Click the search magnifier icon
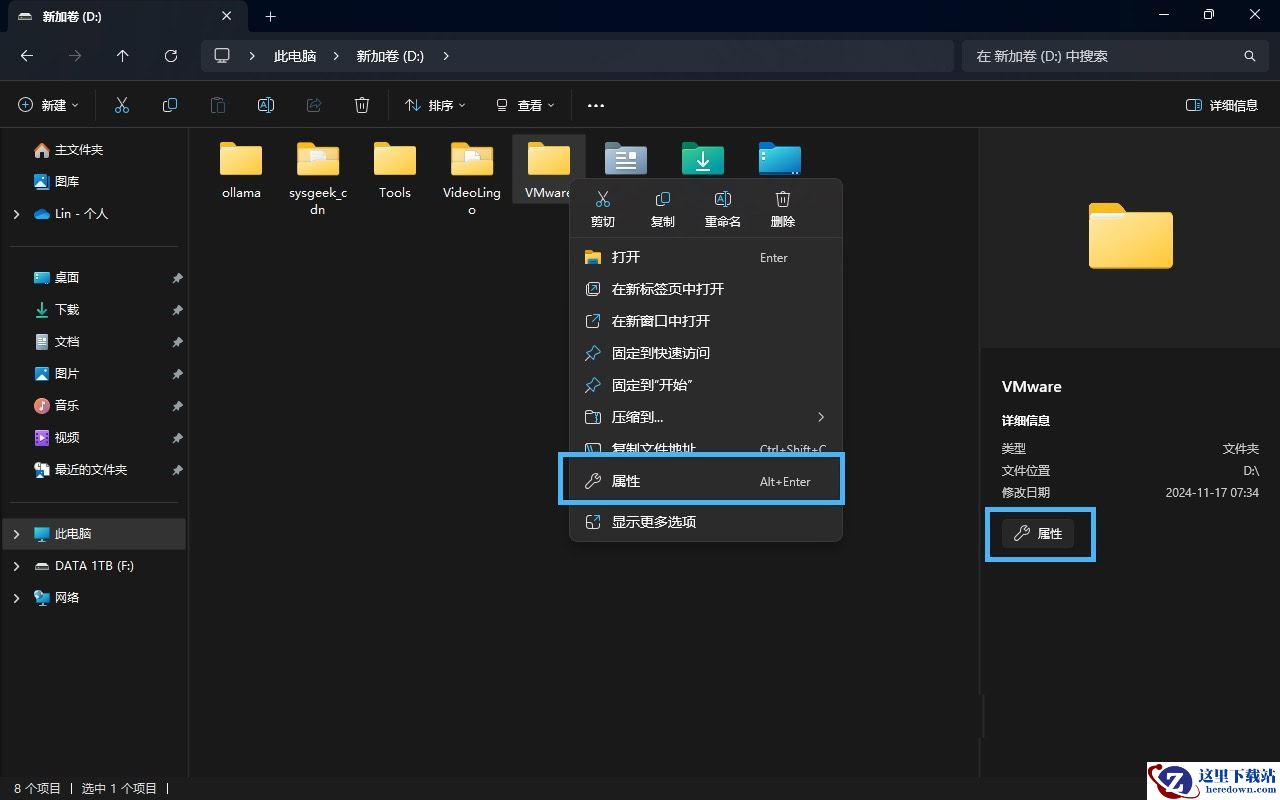This screenshot has width=1280, height=800. pos(1249,56)
